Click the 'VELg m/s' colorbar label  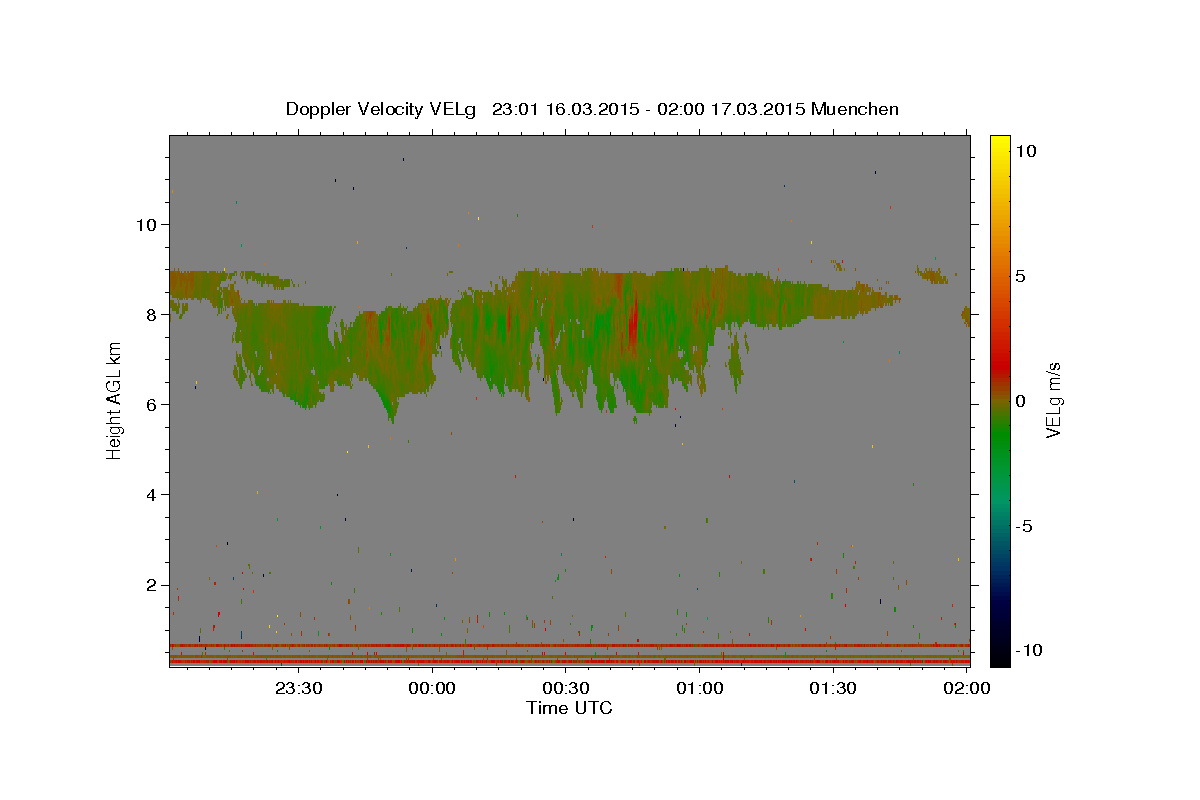coord(1054,401)
